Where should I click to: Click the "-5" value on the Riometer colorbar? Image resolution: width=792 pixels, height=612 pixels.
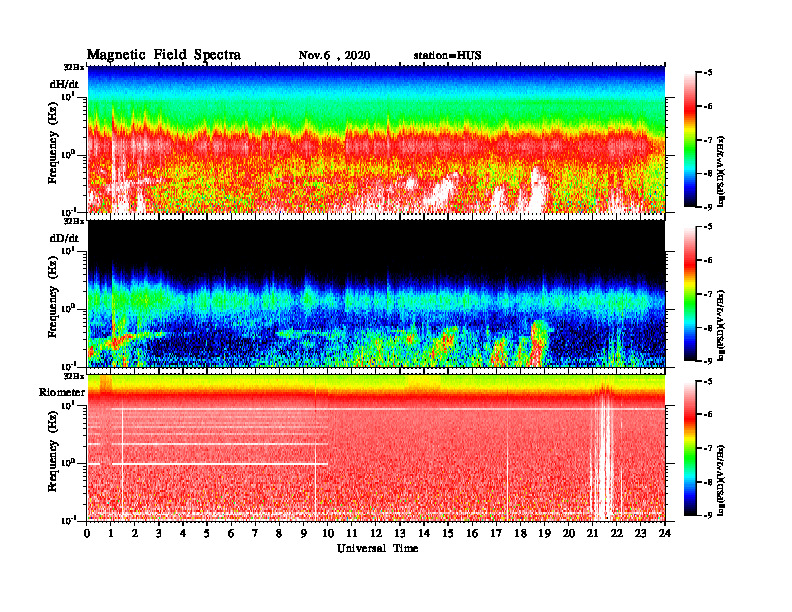click(x=708, y=381)
